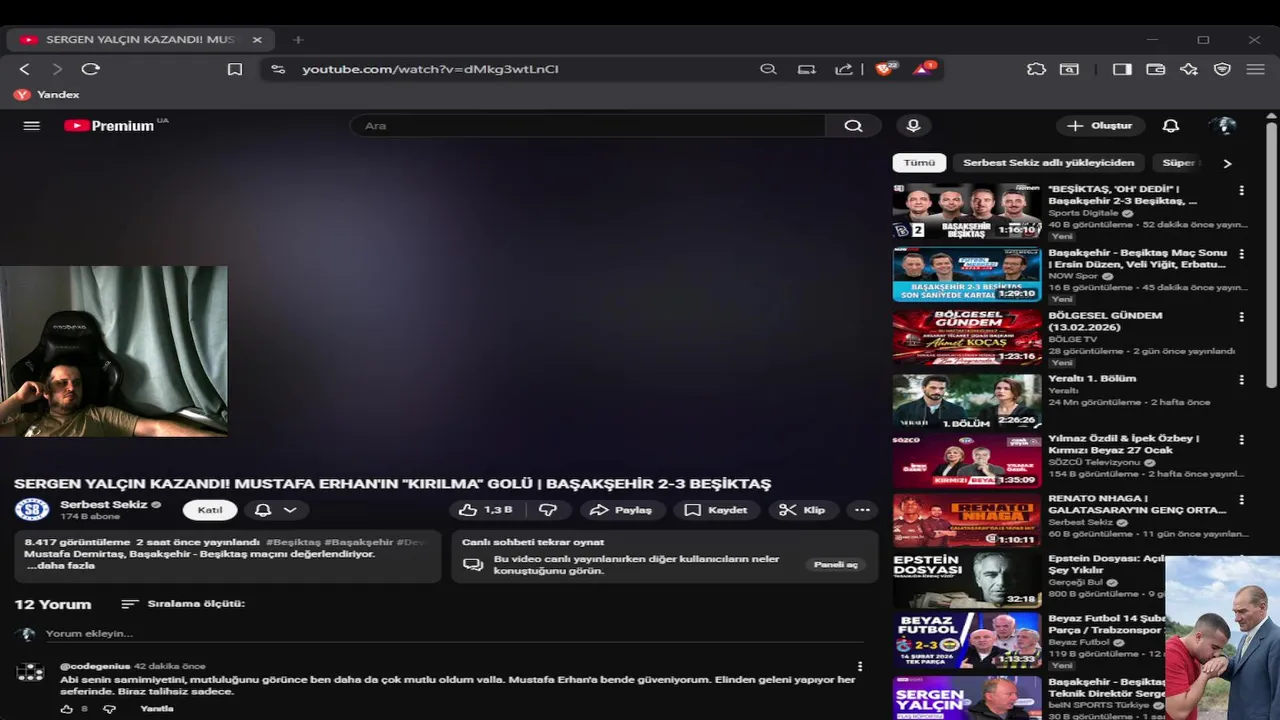Click the Oluştur create button
Screen dimensions: 1280x720
(1100, 126)
